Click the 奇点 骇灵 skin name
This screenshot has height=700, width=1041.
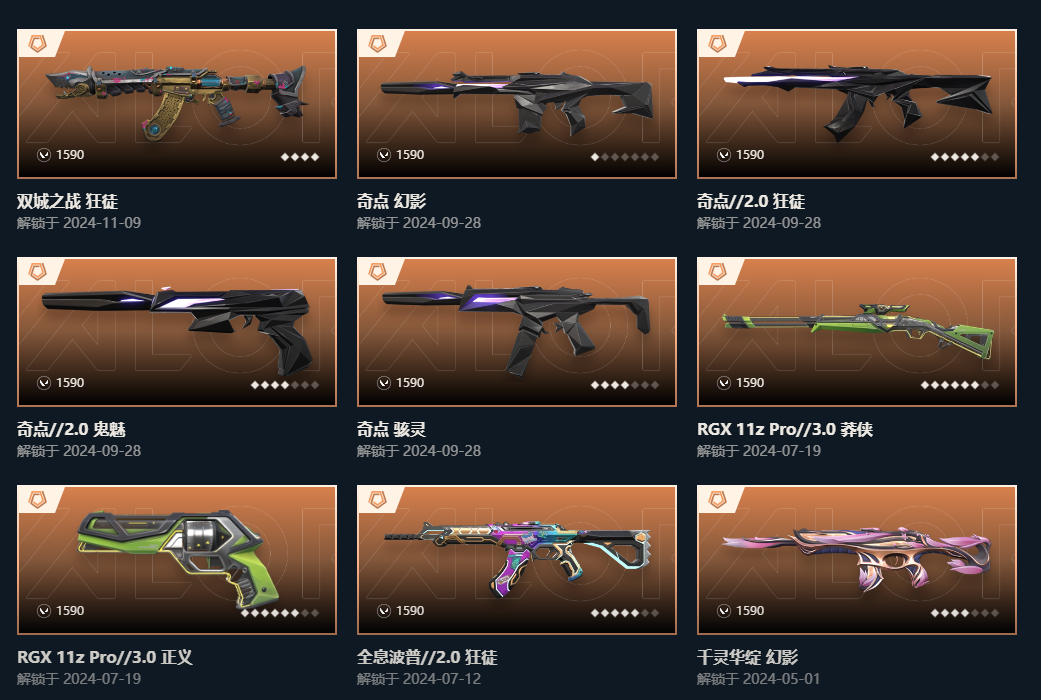click(x=391, y=429)
